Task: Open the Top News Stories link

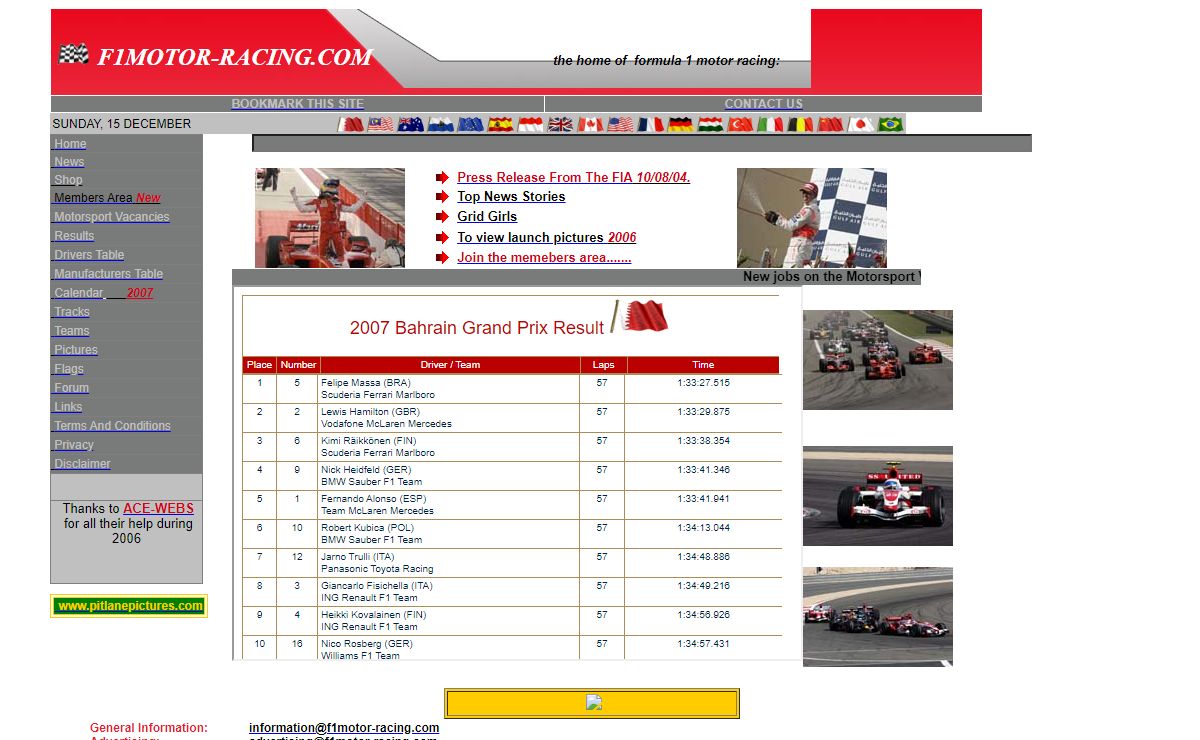Action: tap(511, 197)
